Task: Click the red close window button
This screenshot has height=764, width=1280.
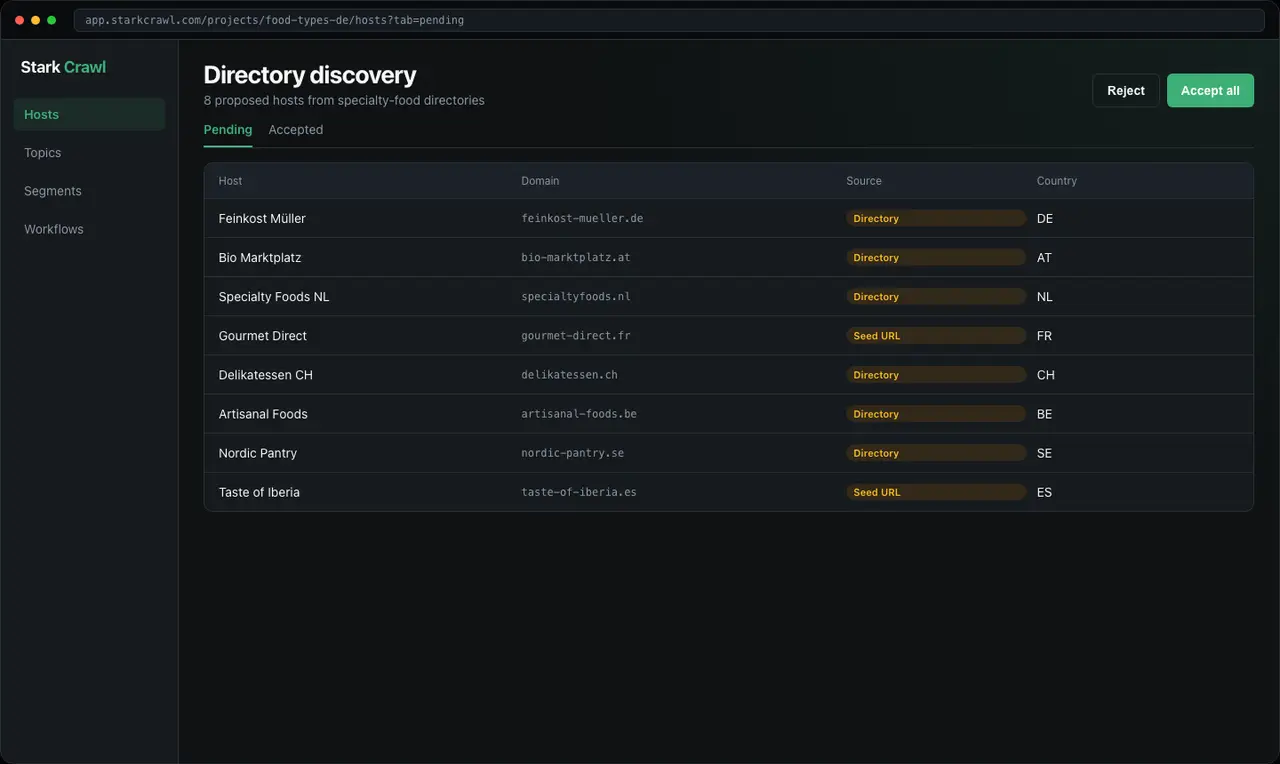Action: (x=19, y=20)
